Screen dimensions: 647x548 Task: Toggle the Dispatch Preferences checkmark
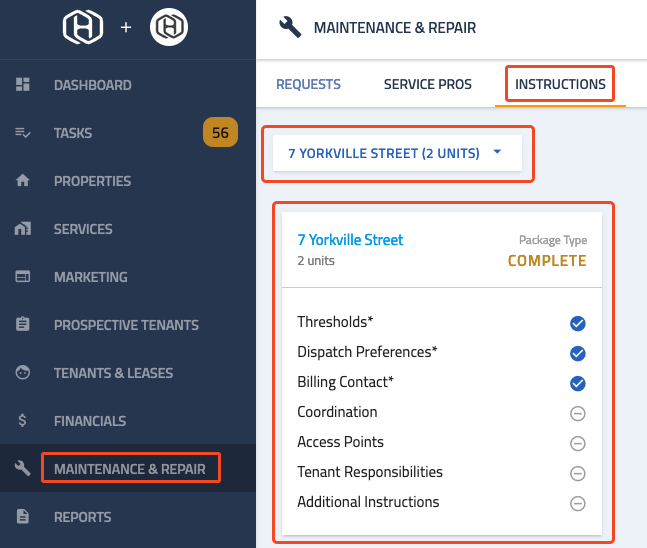tap(577, 353)
